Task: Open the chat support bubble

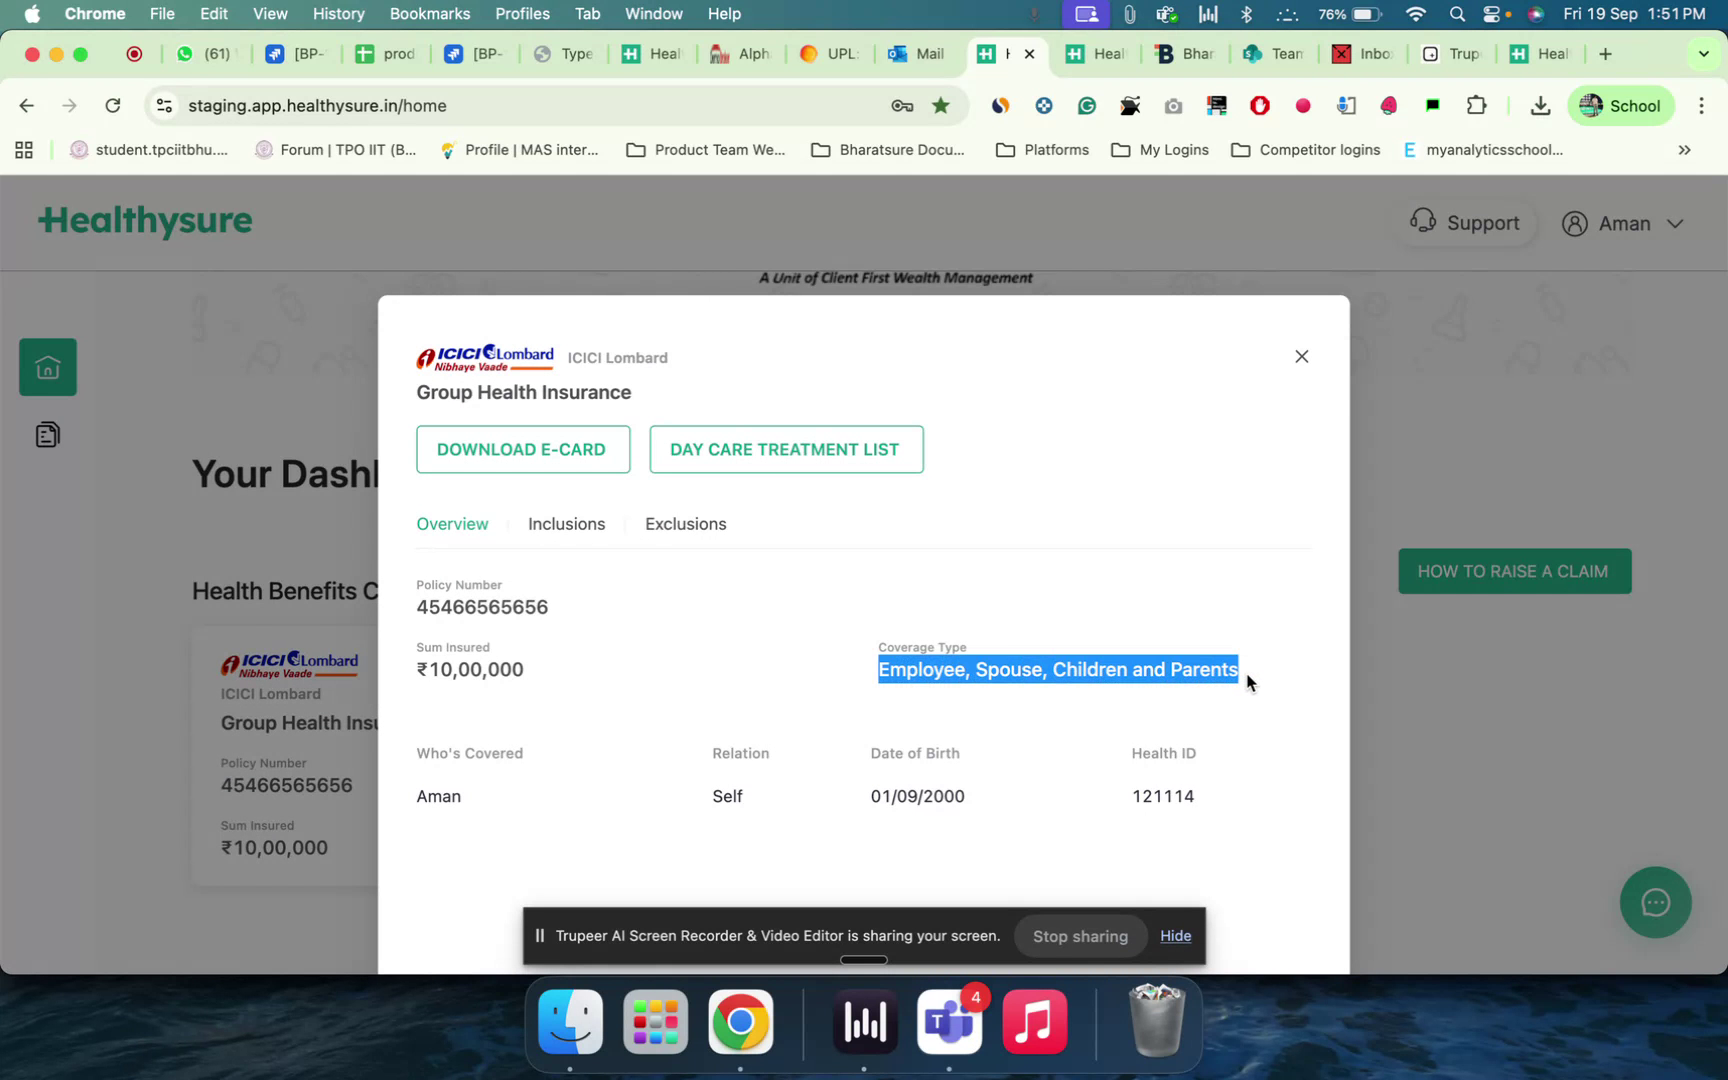Action: click(x=1655, y=902)
